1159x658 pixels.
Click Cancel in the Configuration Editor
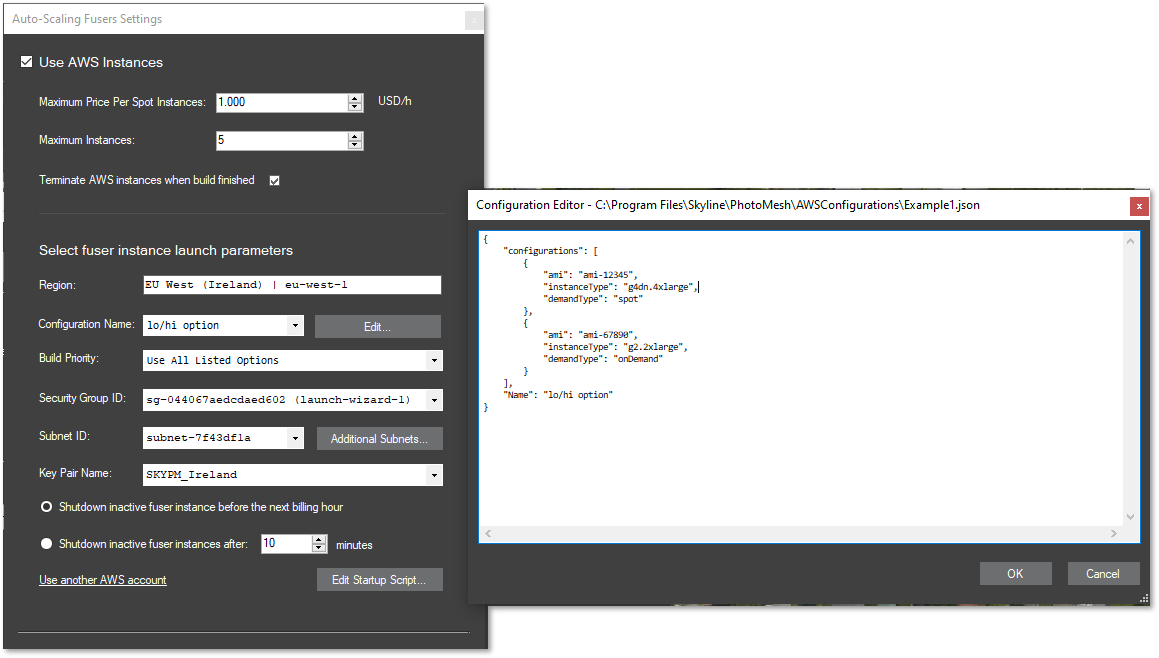pyautogui.click(x=1103, y=574)
